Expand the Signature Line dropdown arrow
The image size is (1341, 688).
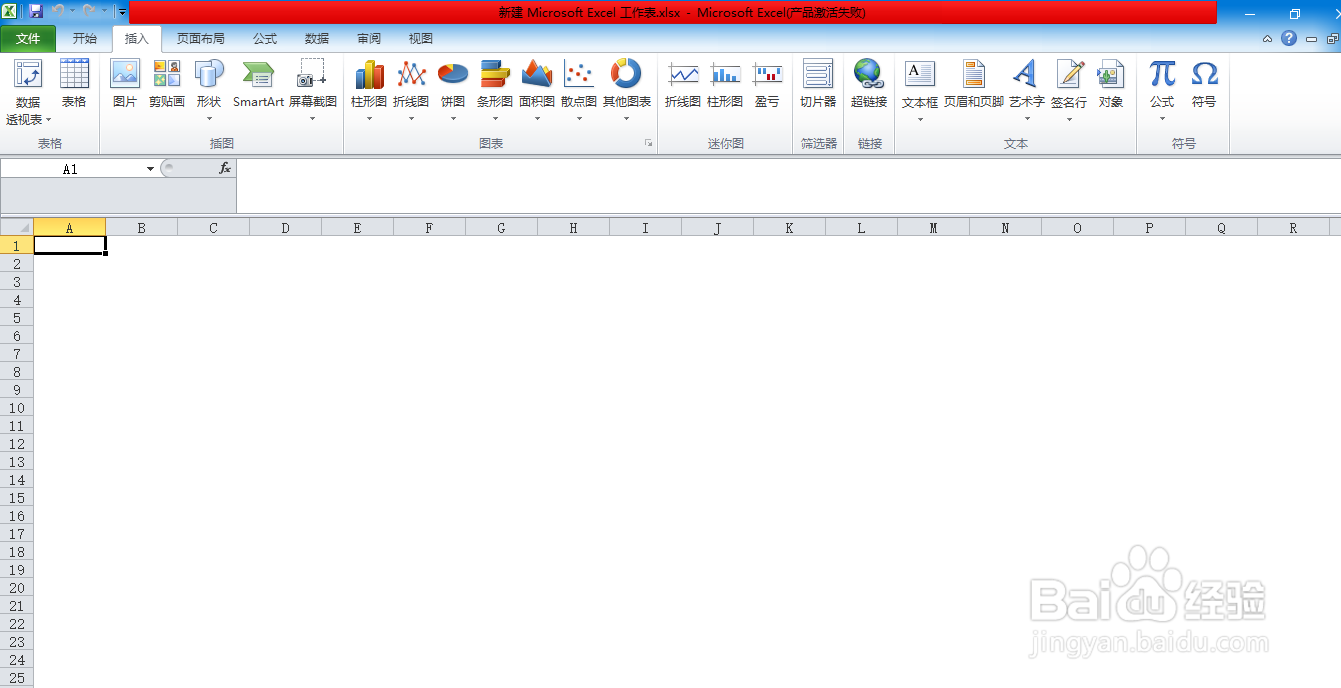pos(1069,118)
